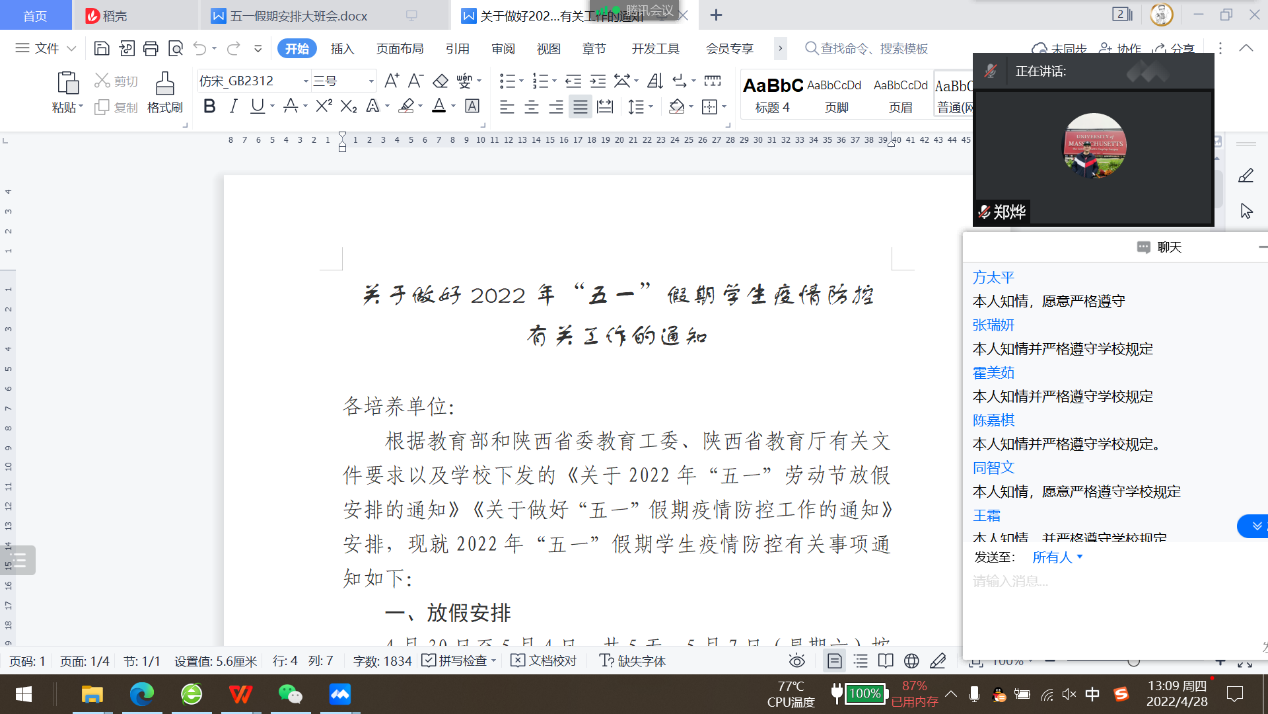Click the 文档校对 button in status bar

[545, 661]
